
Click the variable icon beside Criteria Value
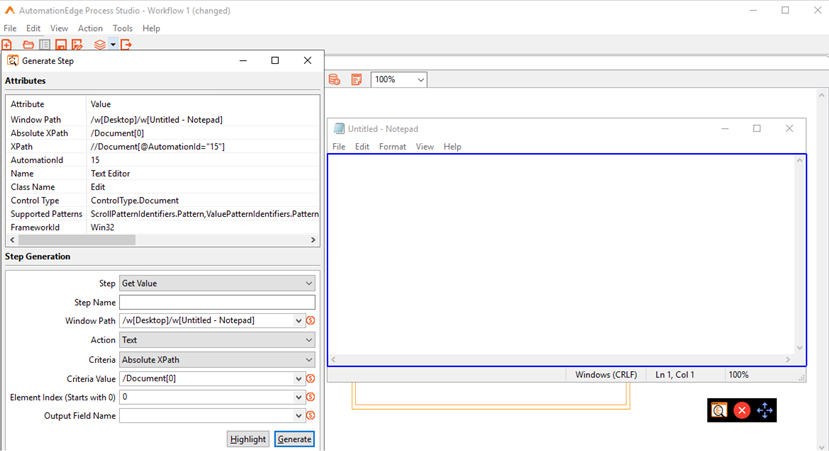click(x=311, y=379)
